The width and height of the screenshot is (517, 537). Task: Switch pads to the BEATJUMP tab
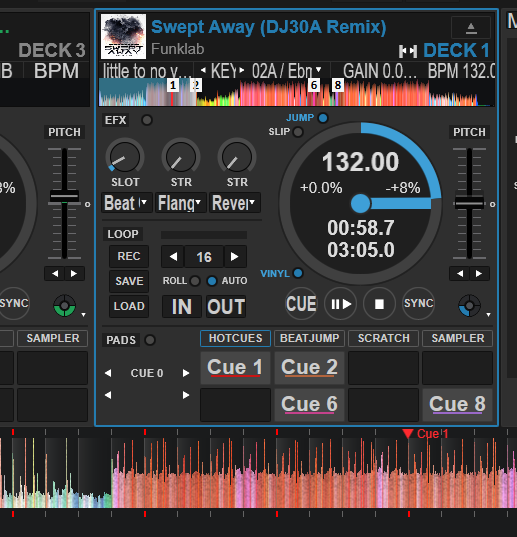pos(310,338)
